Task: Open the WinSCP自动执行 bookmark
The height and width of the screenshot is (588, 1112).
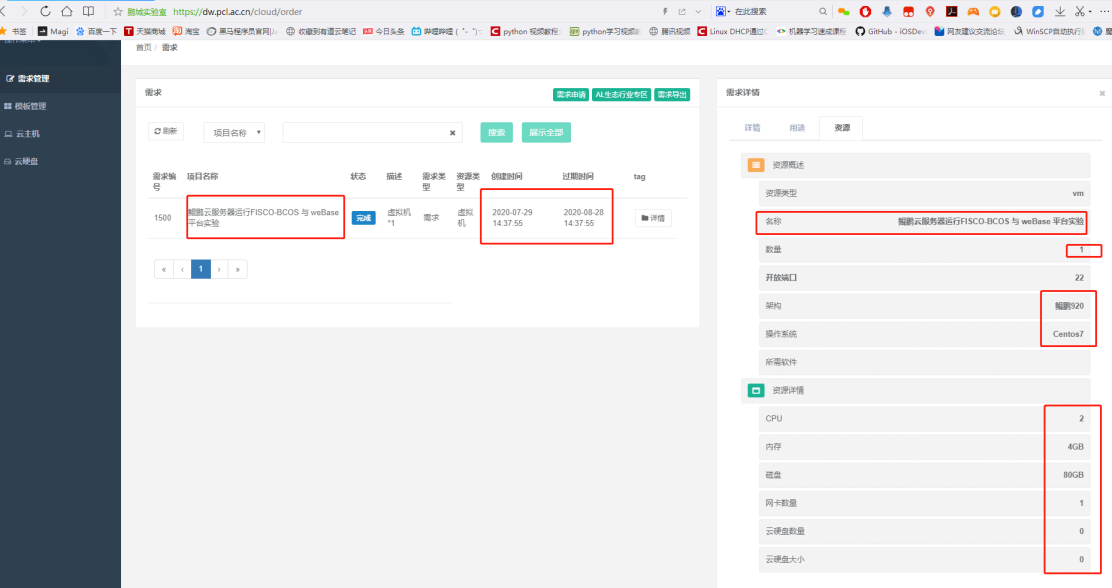Action: click(x=1048, y=31)
